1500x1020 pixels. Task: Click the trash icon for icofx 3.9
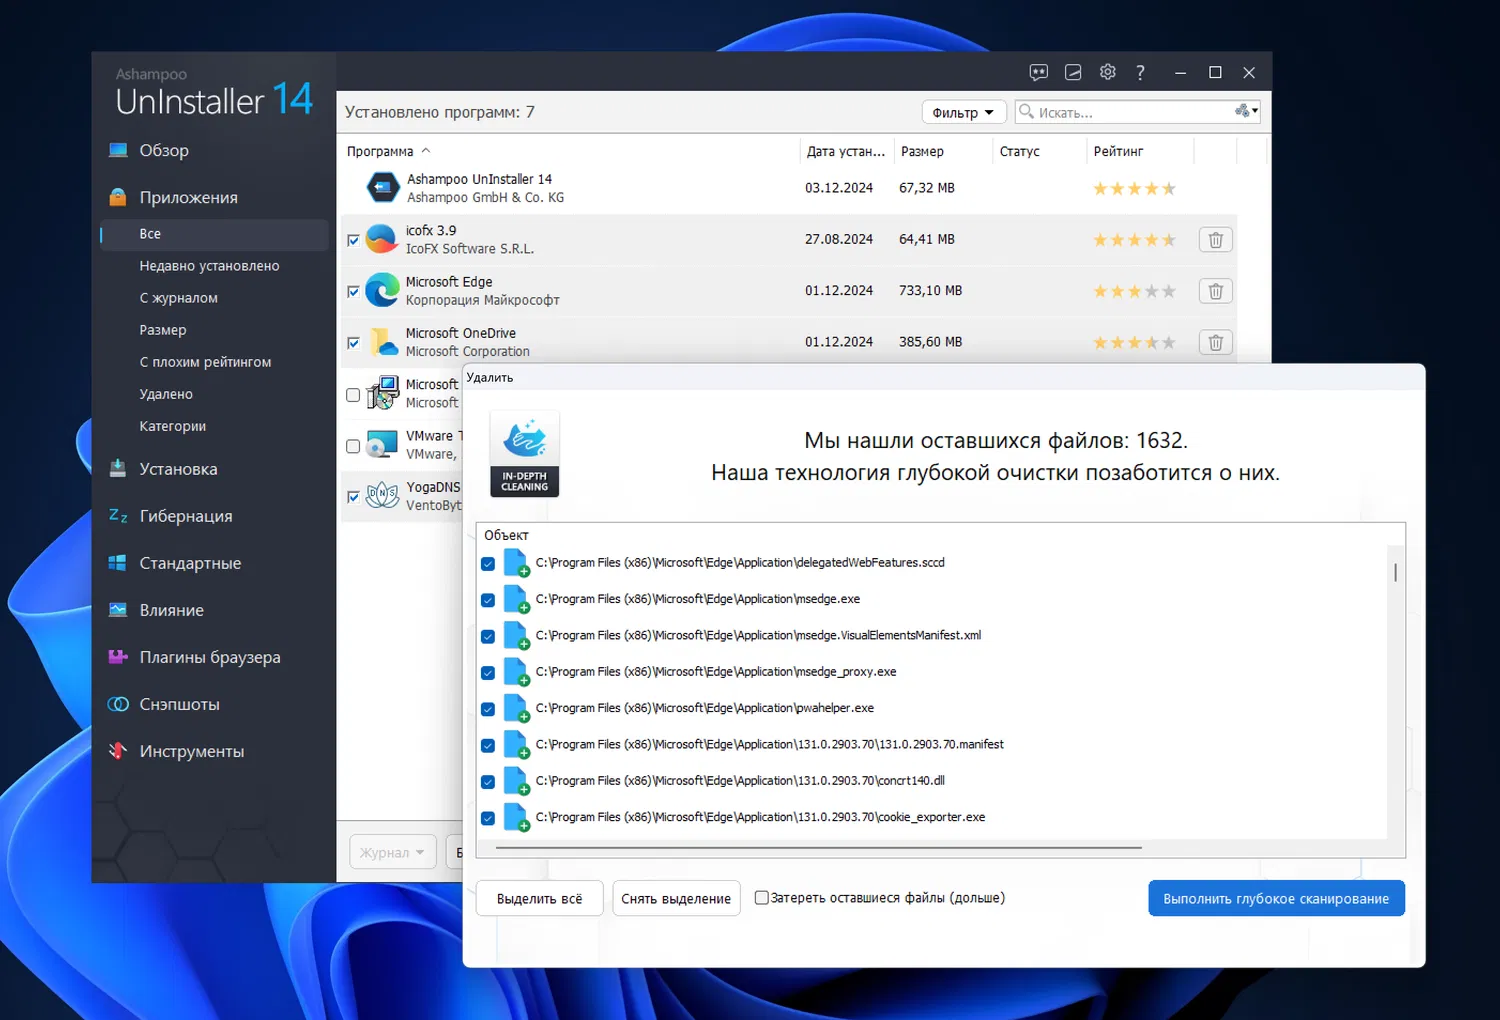[1215, 240]
